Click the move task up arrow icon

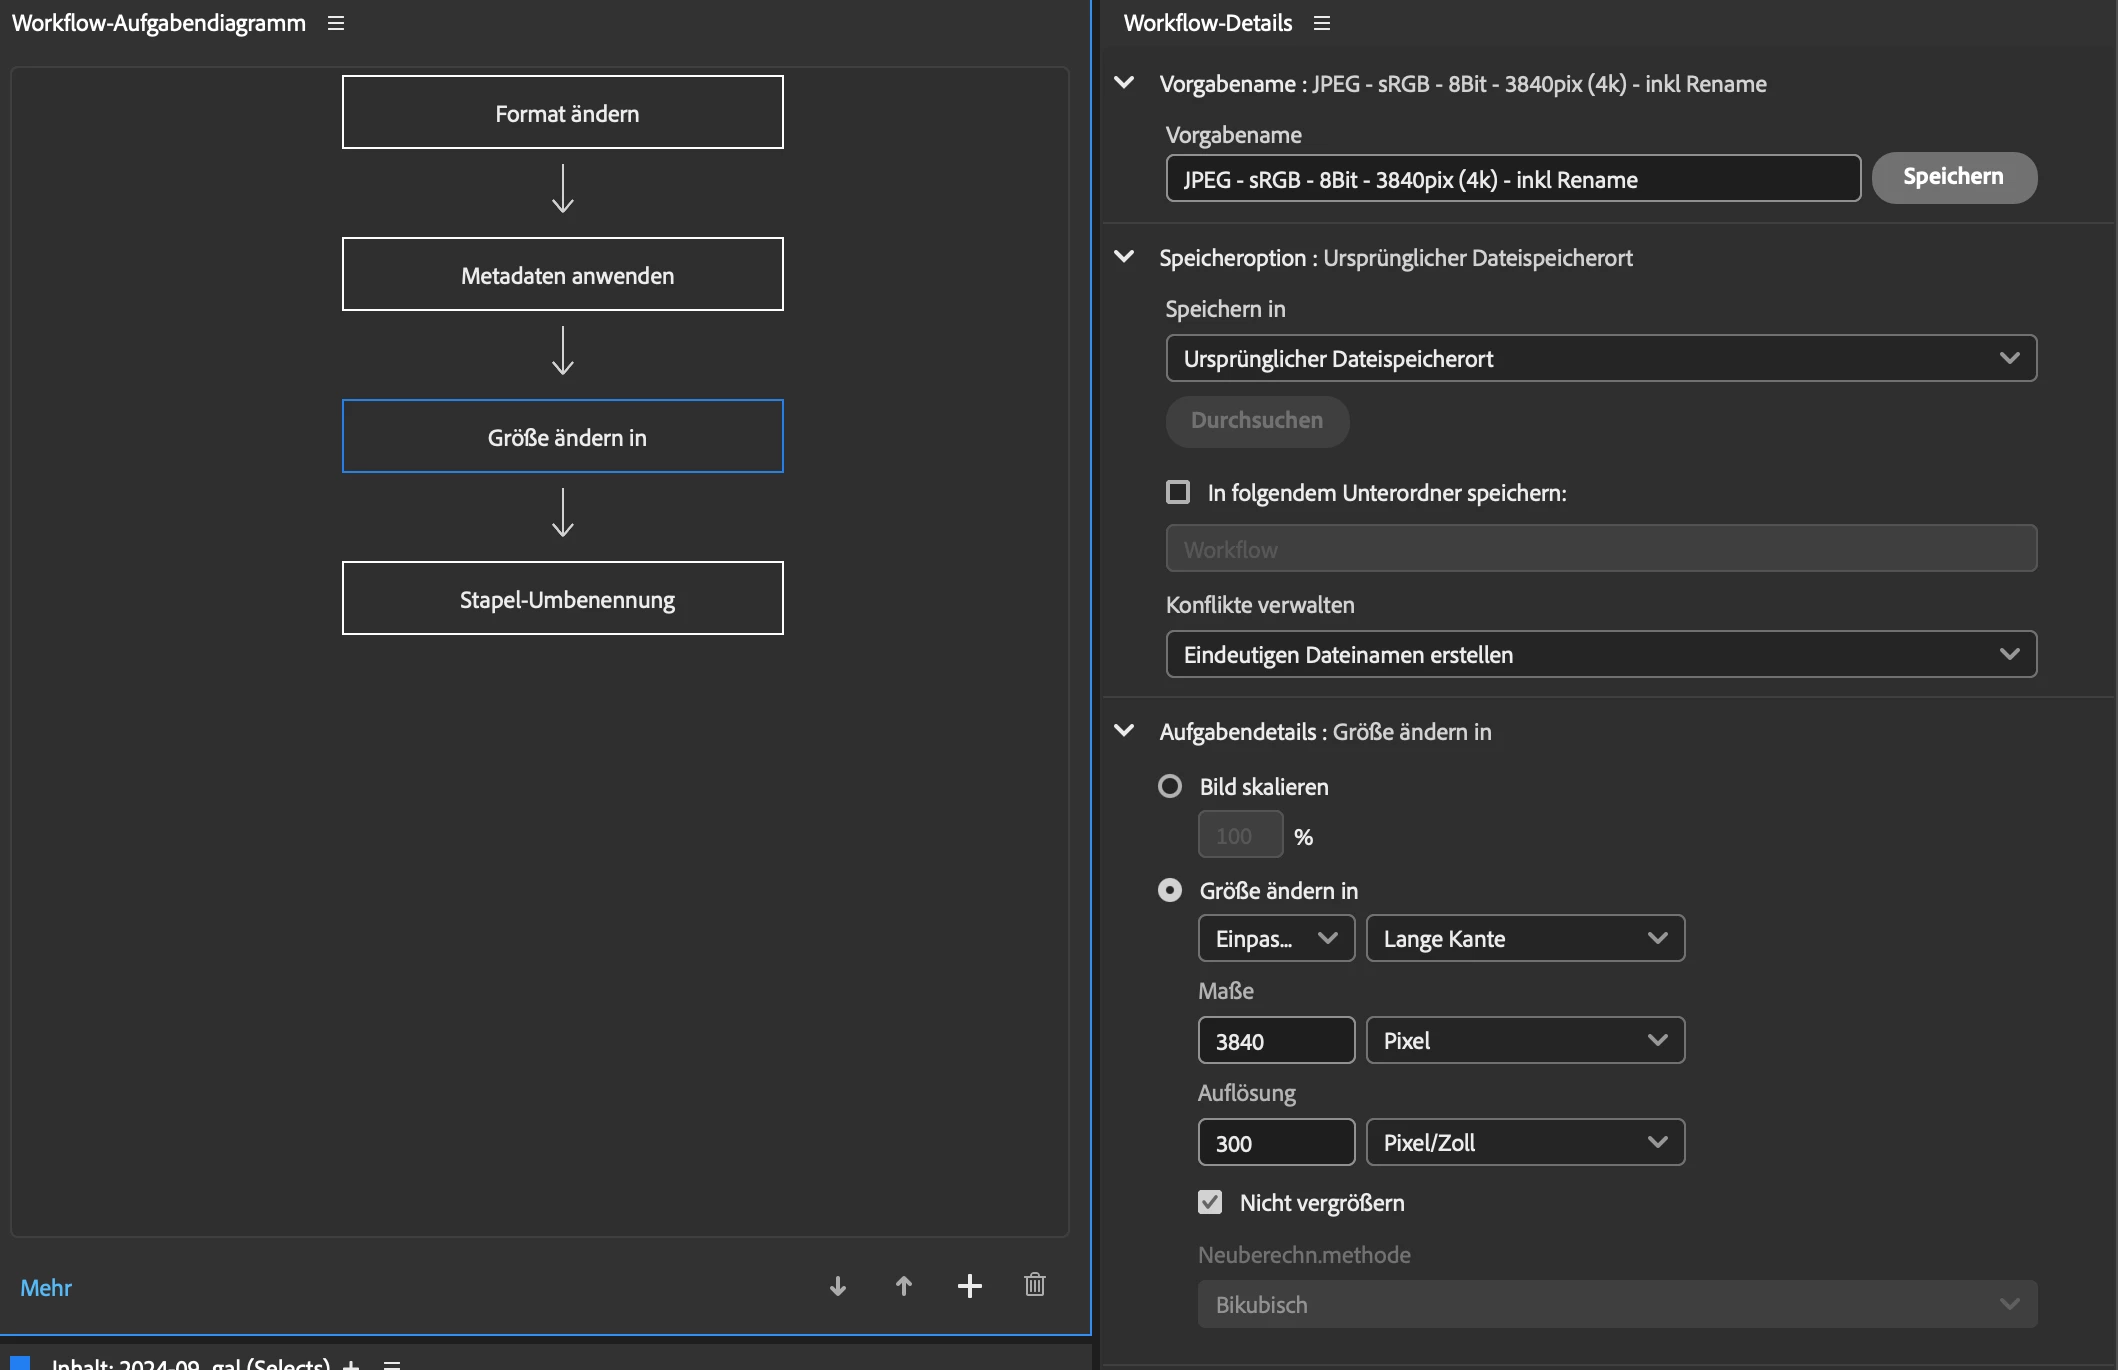(904, 1286)
